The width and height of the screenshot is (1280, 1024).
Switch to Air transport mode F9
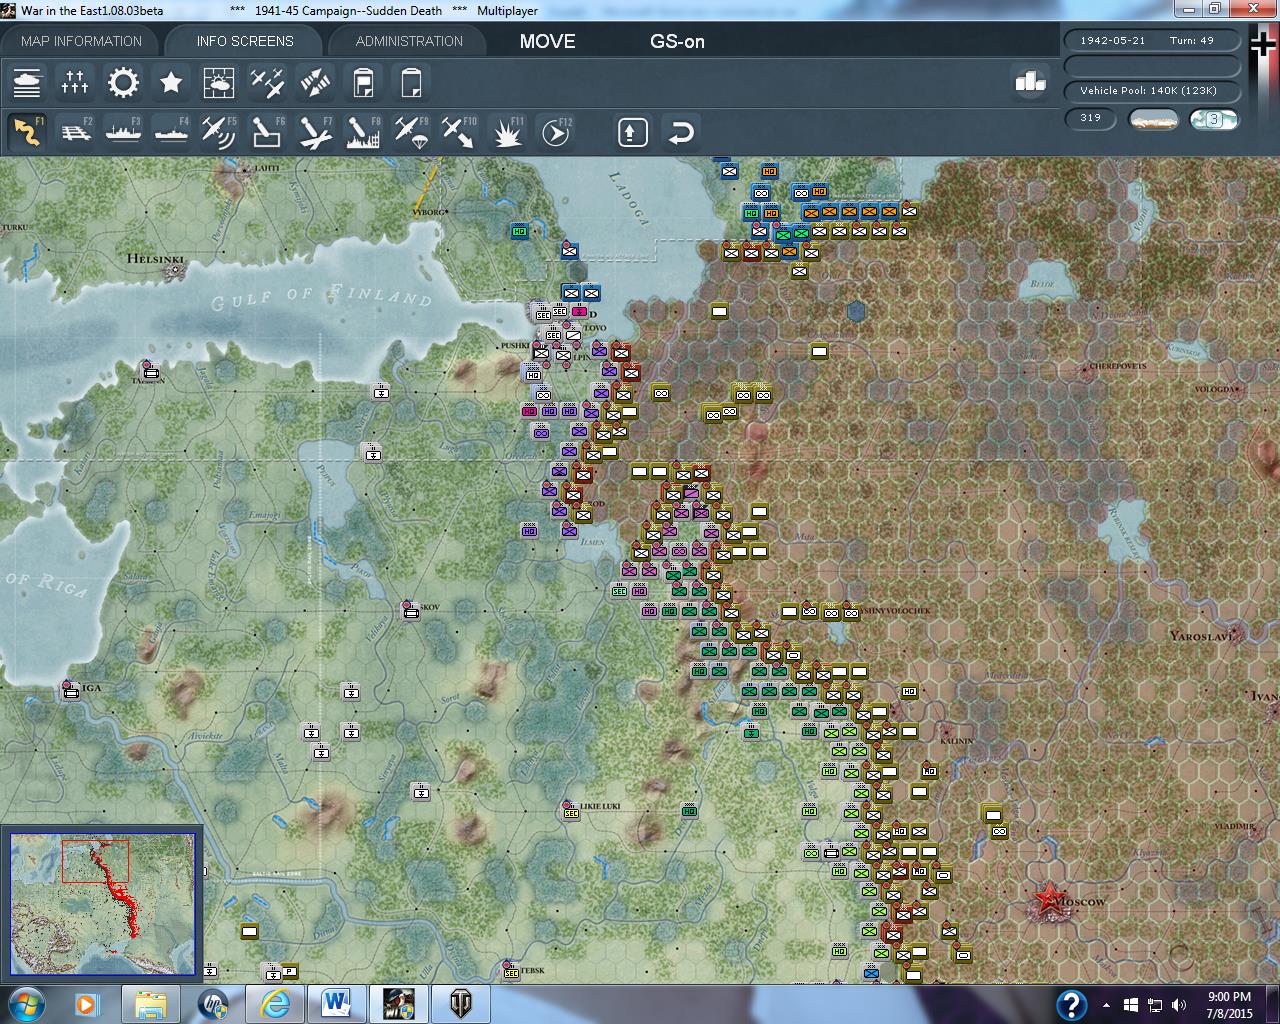(x=411, y=132)
